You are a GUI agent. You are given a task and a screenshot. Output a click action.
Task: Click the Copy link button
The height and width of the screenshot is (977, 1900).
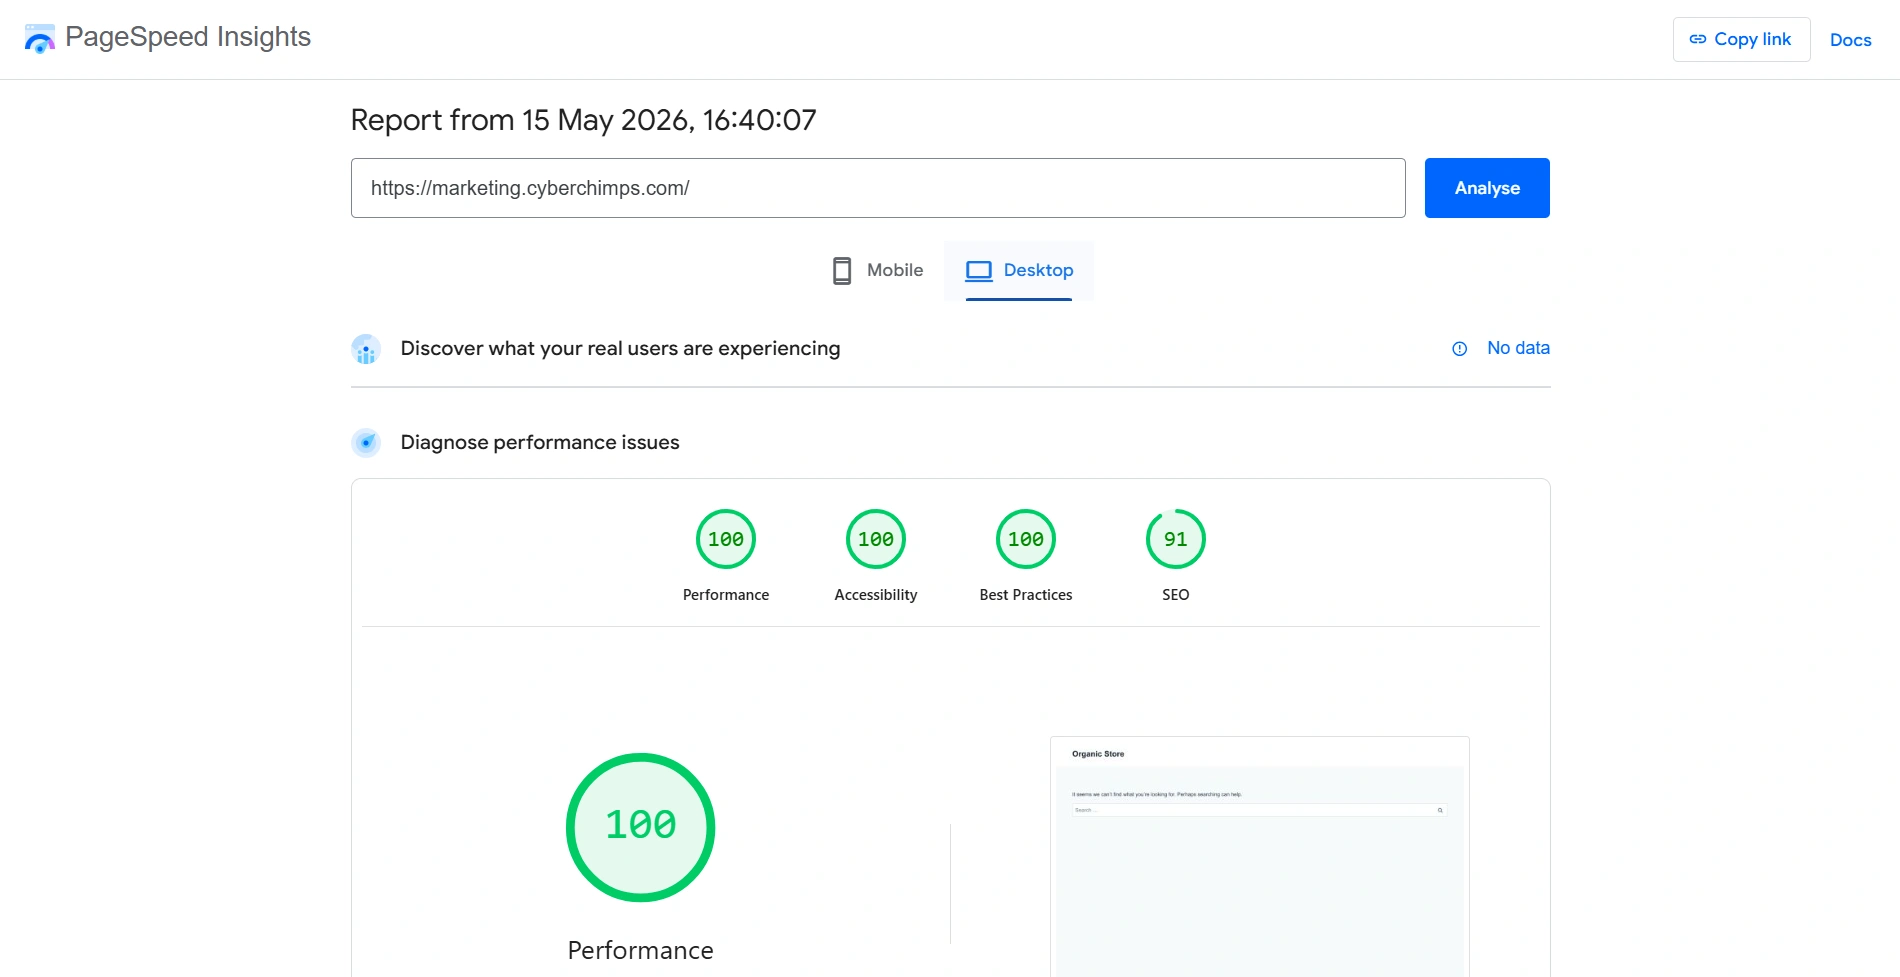(1741, 39)
